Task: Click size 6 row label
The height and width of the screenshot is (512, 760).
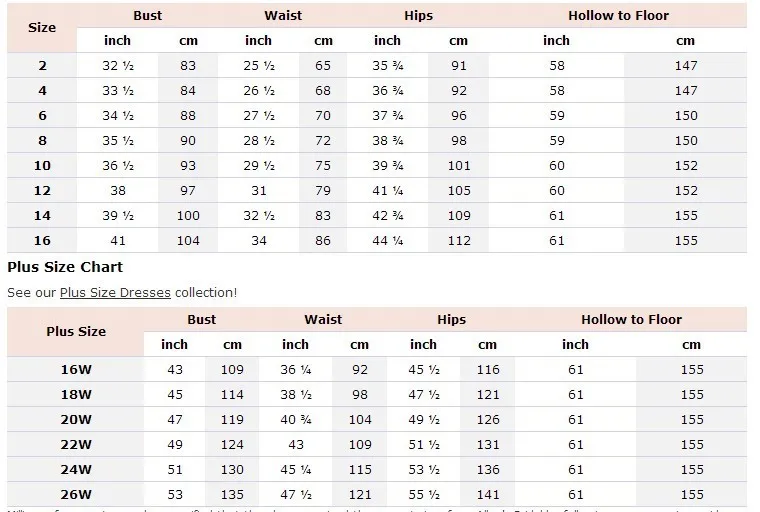Action: 42,115
